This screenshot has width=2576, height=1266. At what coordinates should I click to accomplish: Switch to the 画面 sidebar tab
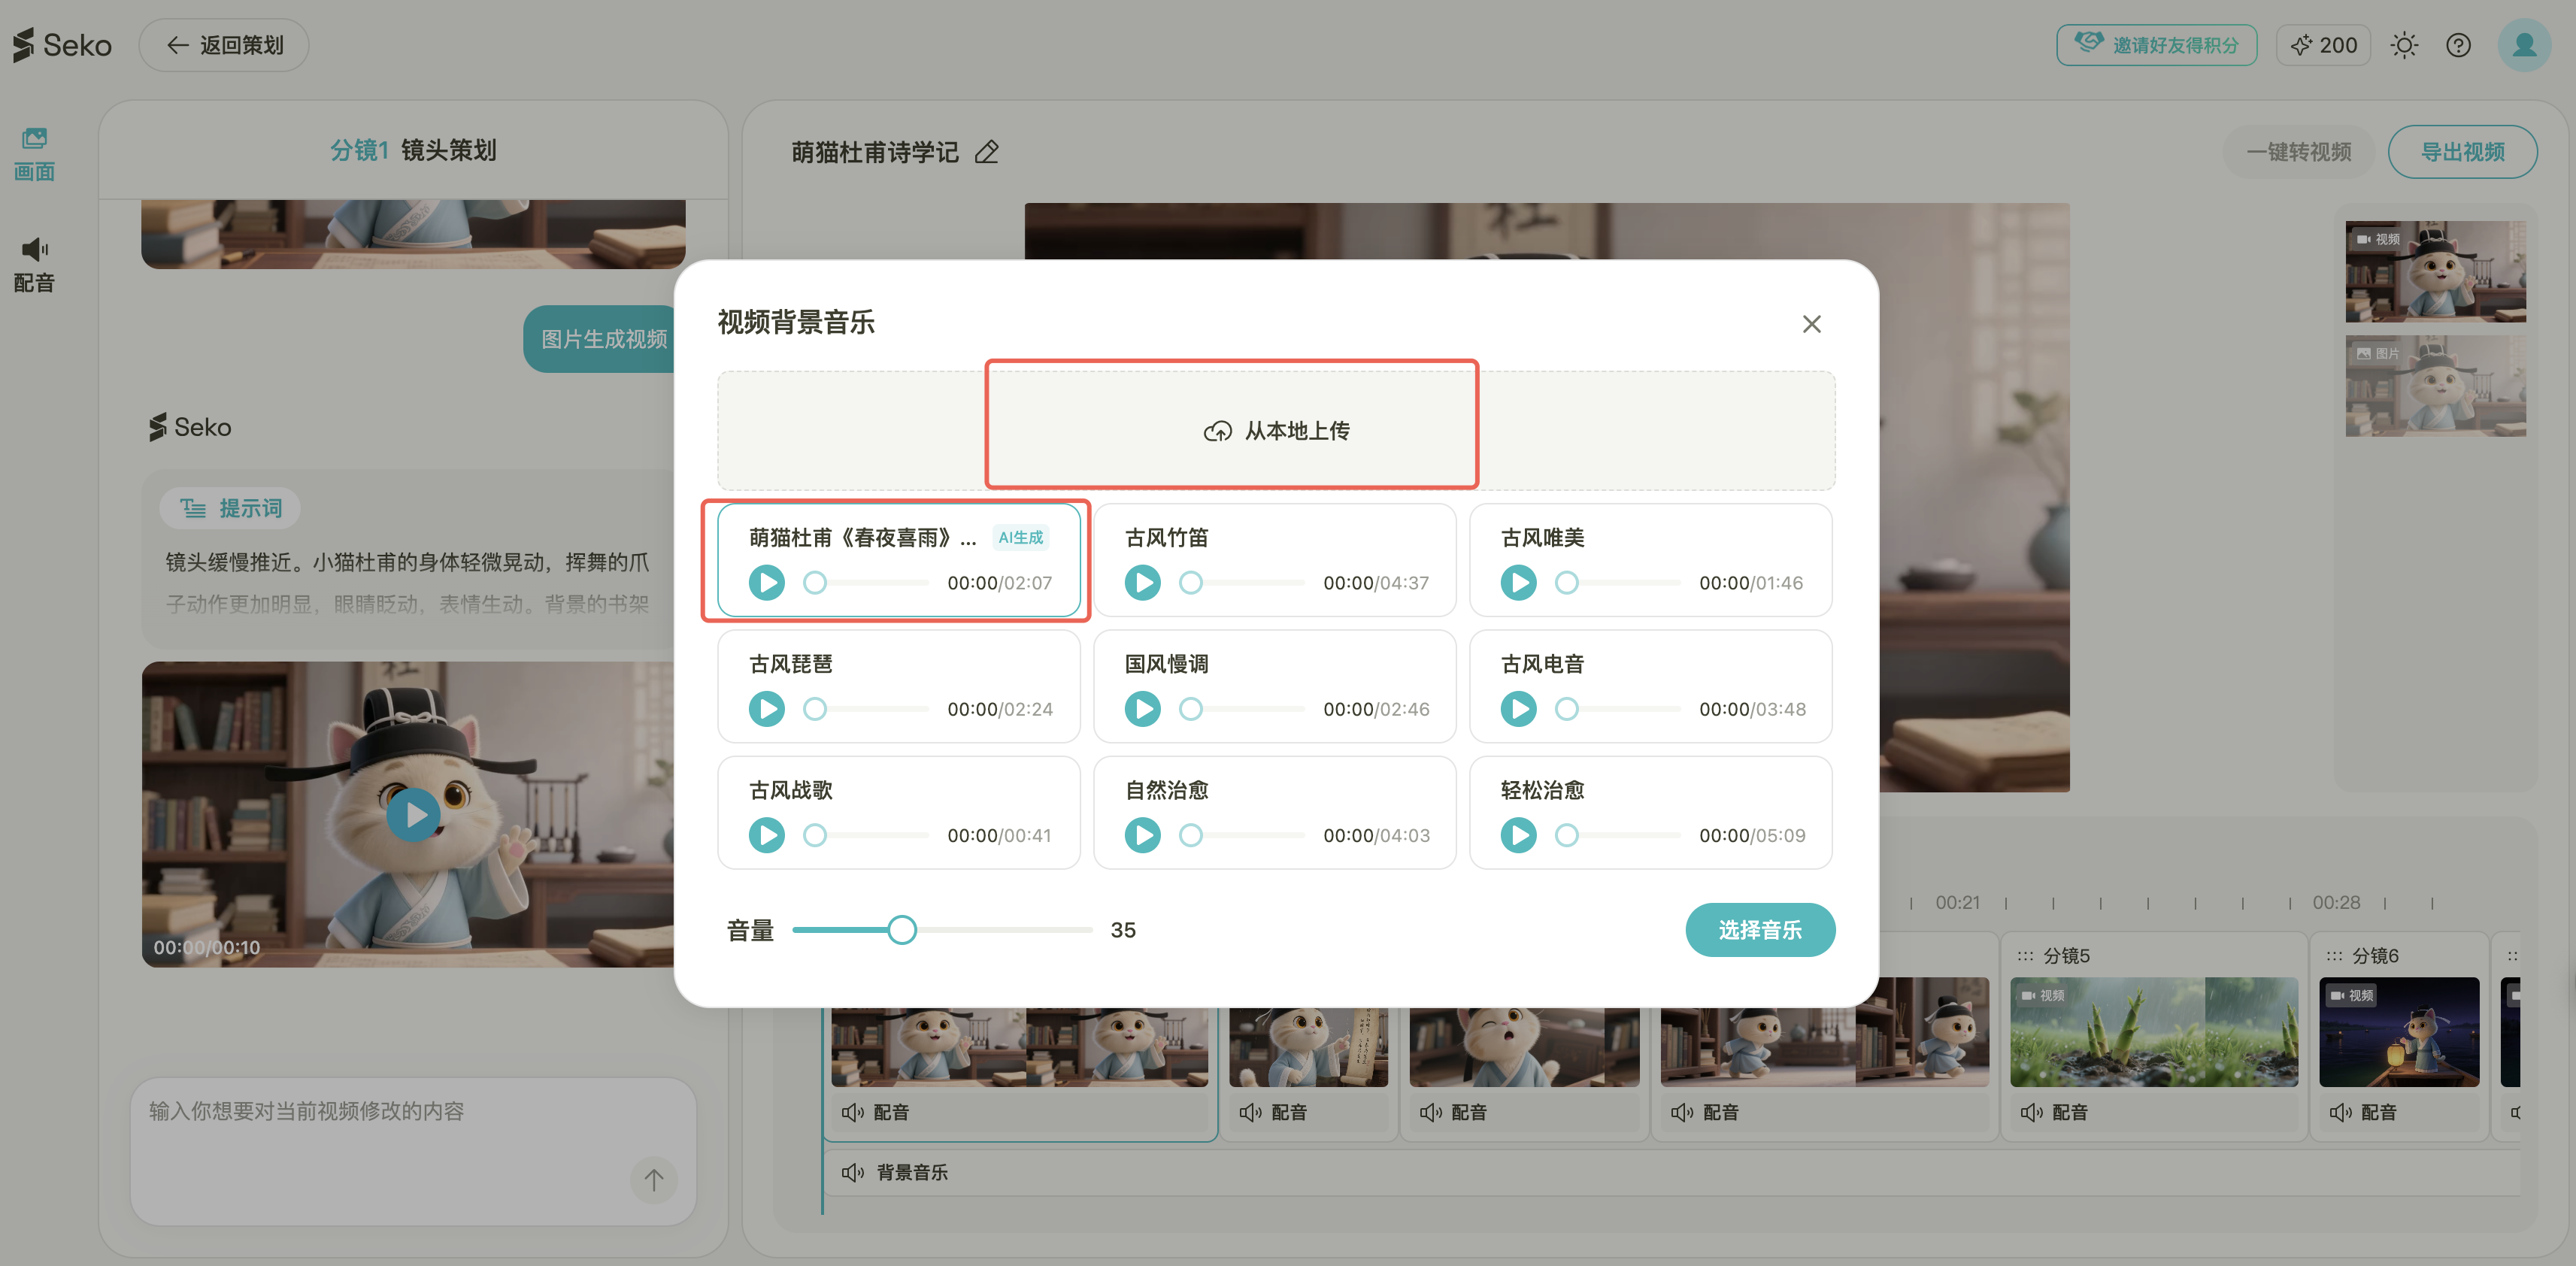tap(34, 154)
